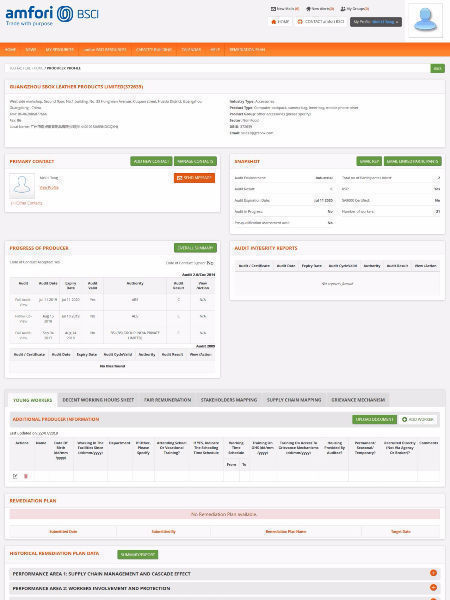Click the Add Worker button

pyautogui.click(x=418, y=419)
